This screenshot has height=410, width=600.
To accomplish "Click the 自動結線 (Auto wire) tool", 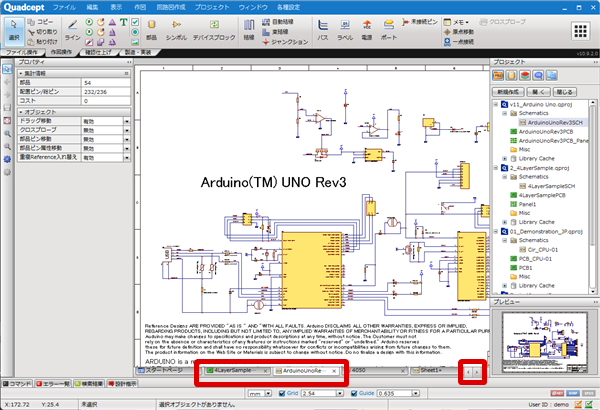I will point(278,22).
